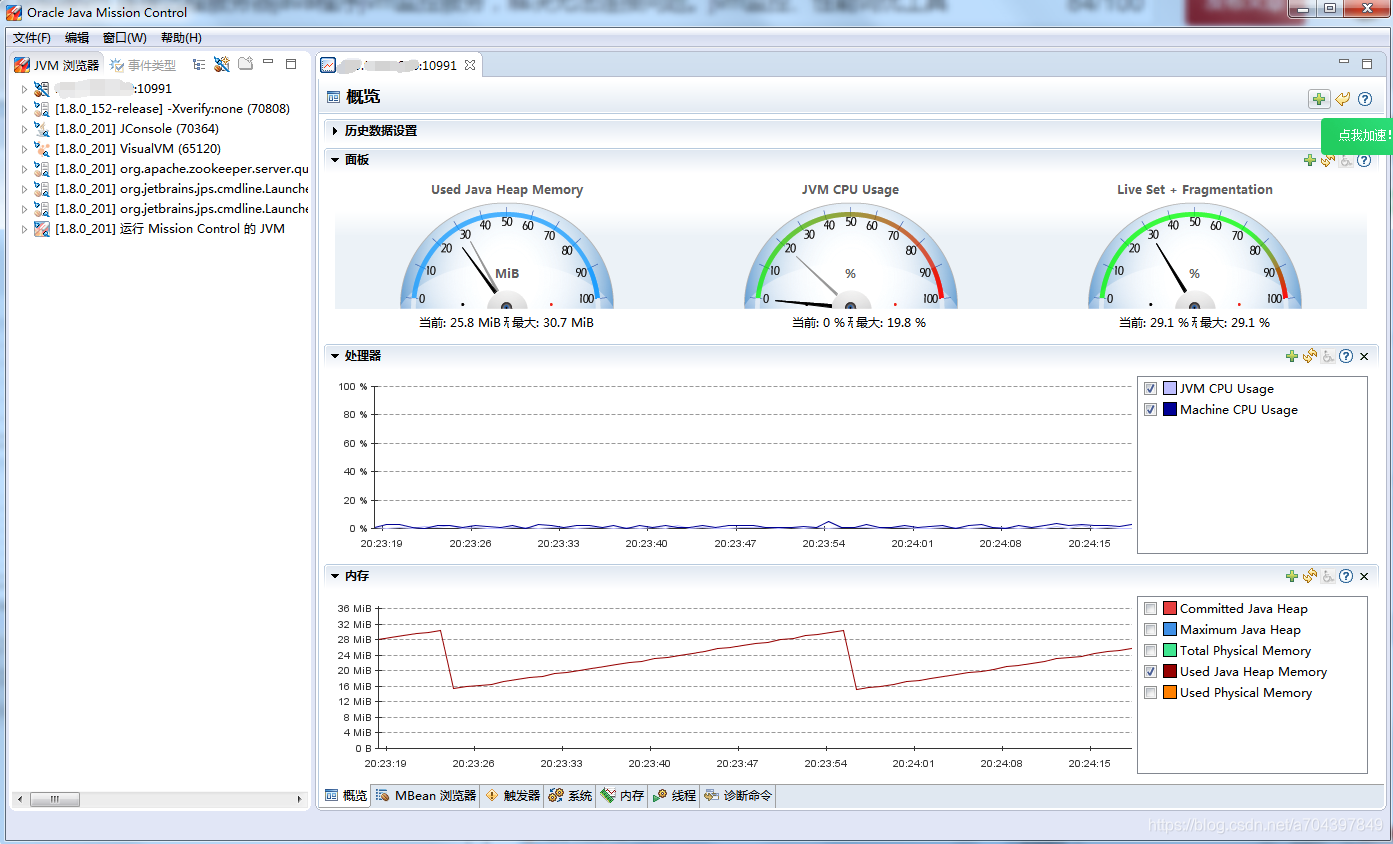Maximize the JVM browser view
Image resolution: width=1393 pixels, height=844 pixels.
pos(291,64)
